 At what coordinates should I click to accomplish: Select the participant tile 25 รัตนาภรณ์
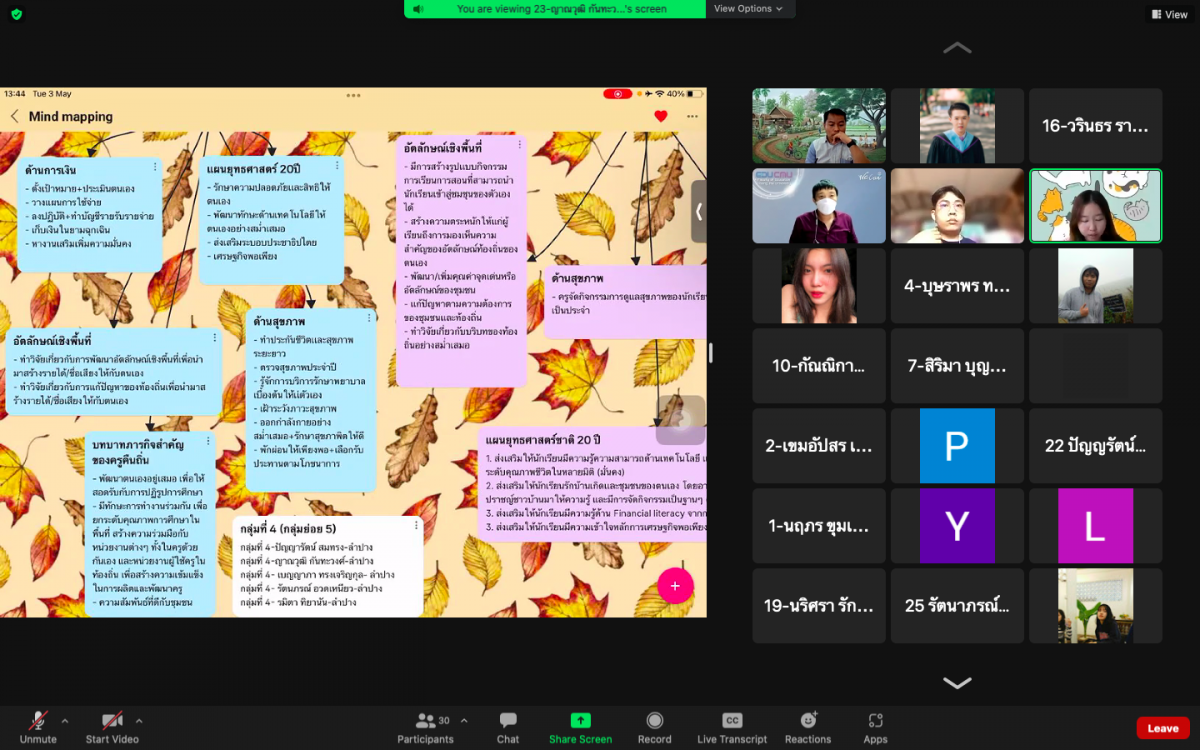(x=957, y=606)
